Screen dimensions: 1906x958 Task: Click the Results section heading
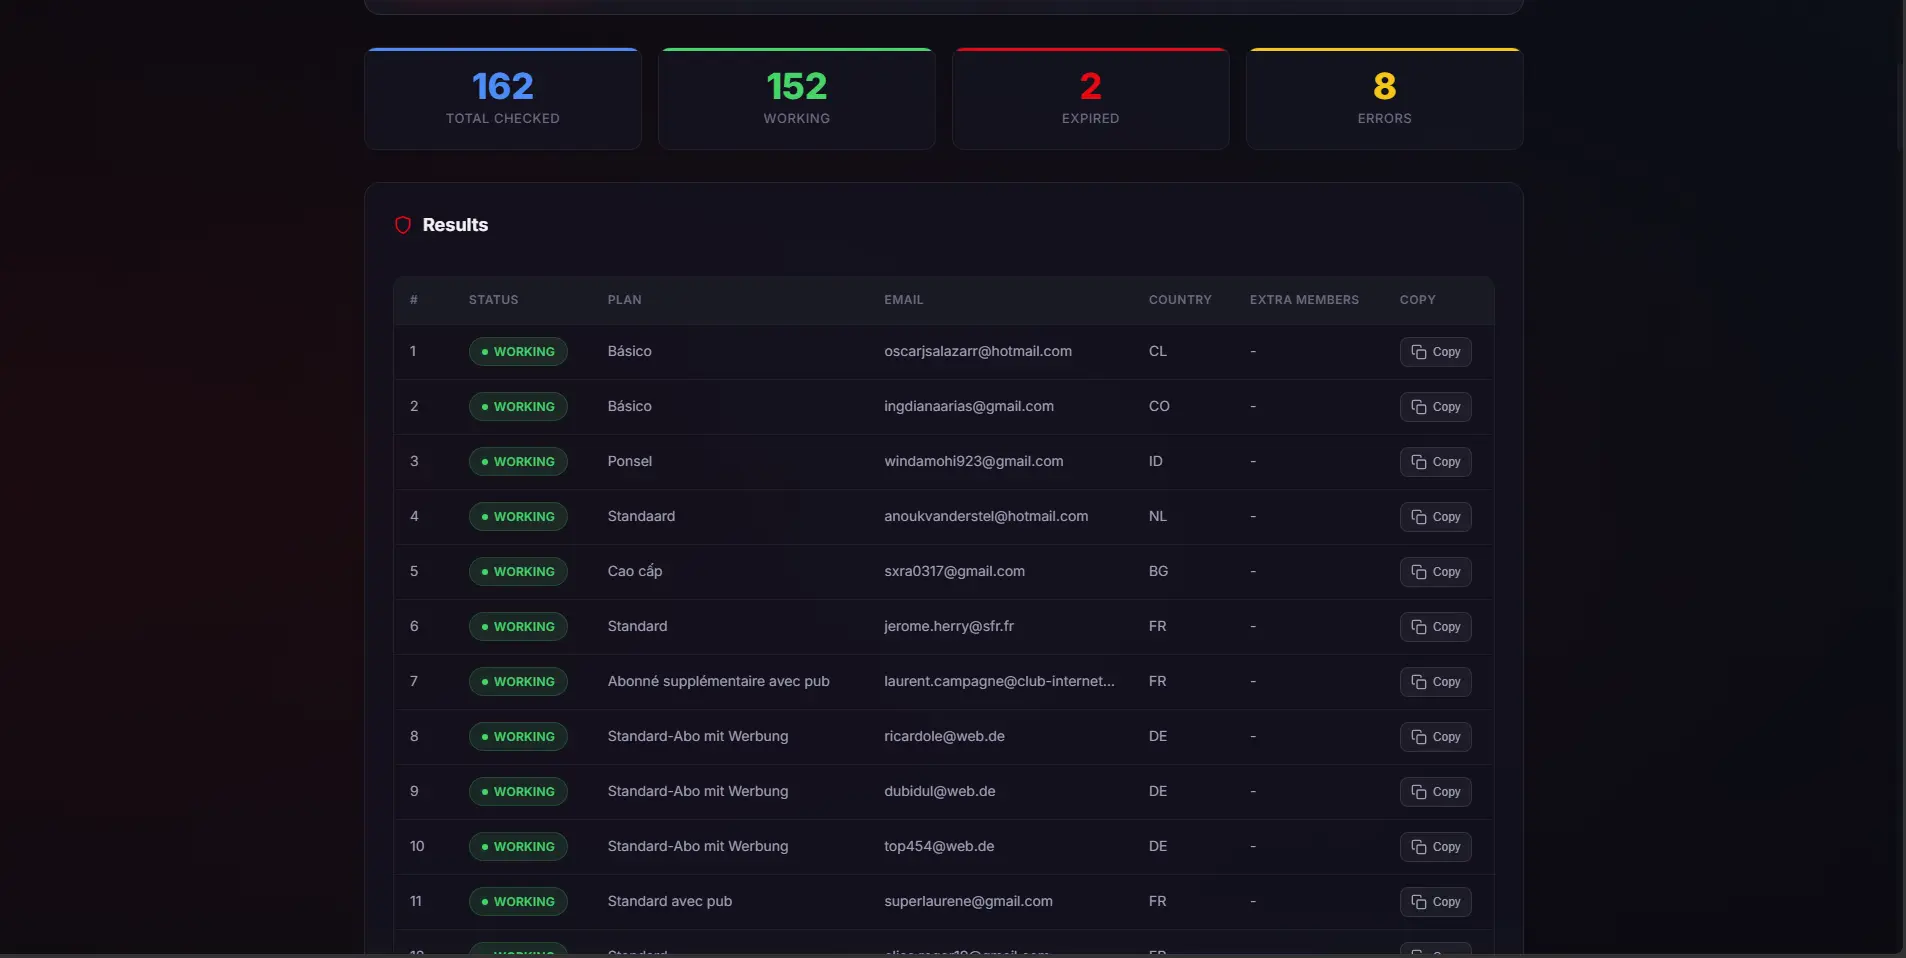click(x=455, y=225)
